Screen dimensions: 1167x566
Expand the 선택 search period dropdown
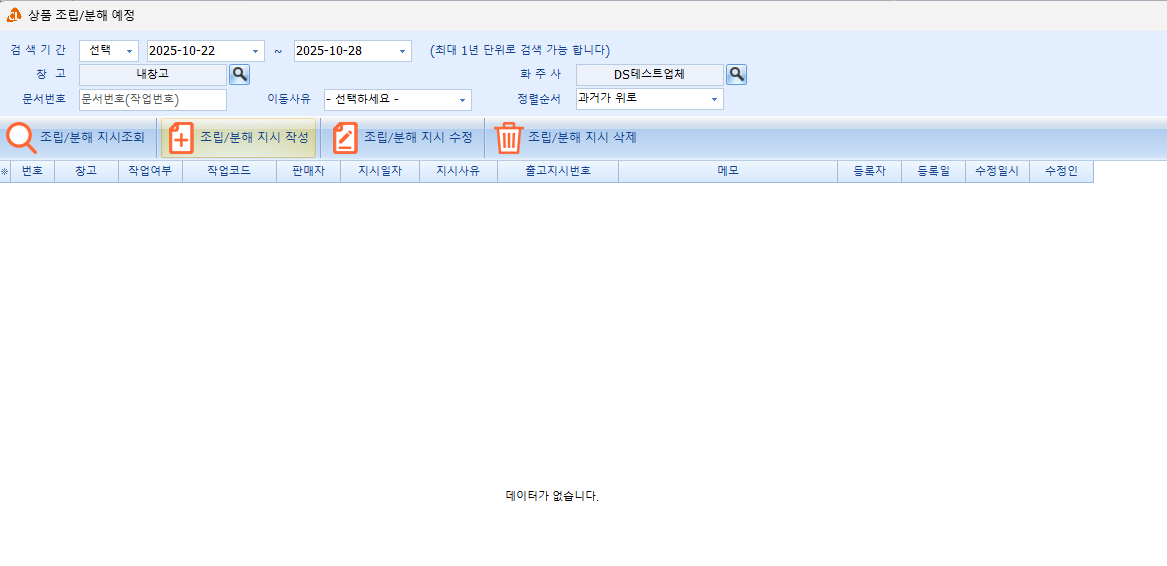pyautogui.click(x=129, y=51)
